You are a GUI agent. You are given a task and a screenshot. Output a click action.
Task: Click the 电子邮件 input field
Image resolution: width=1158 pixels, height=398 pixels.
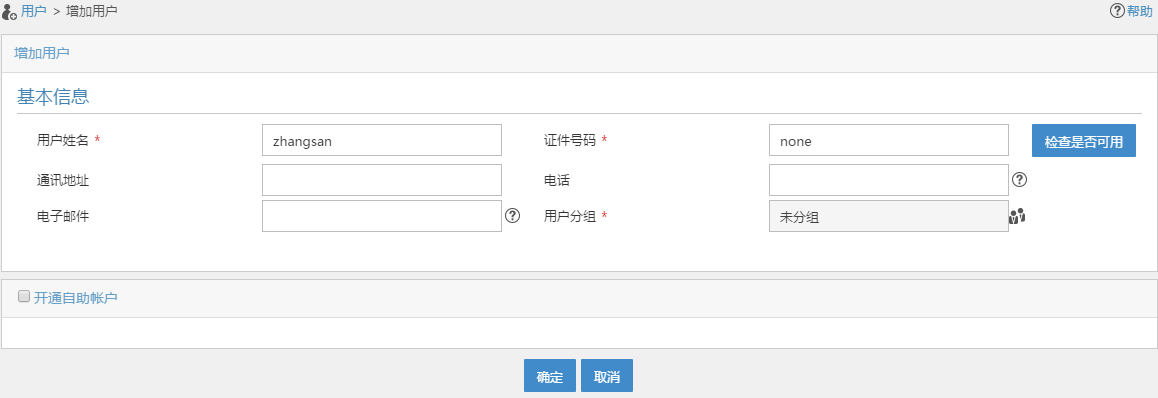click(382, 216)
